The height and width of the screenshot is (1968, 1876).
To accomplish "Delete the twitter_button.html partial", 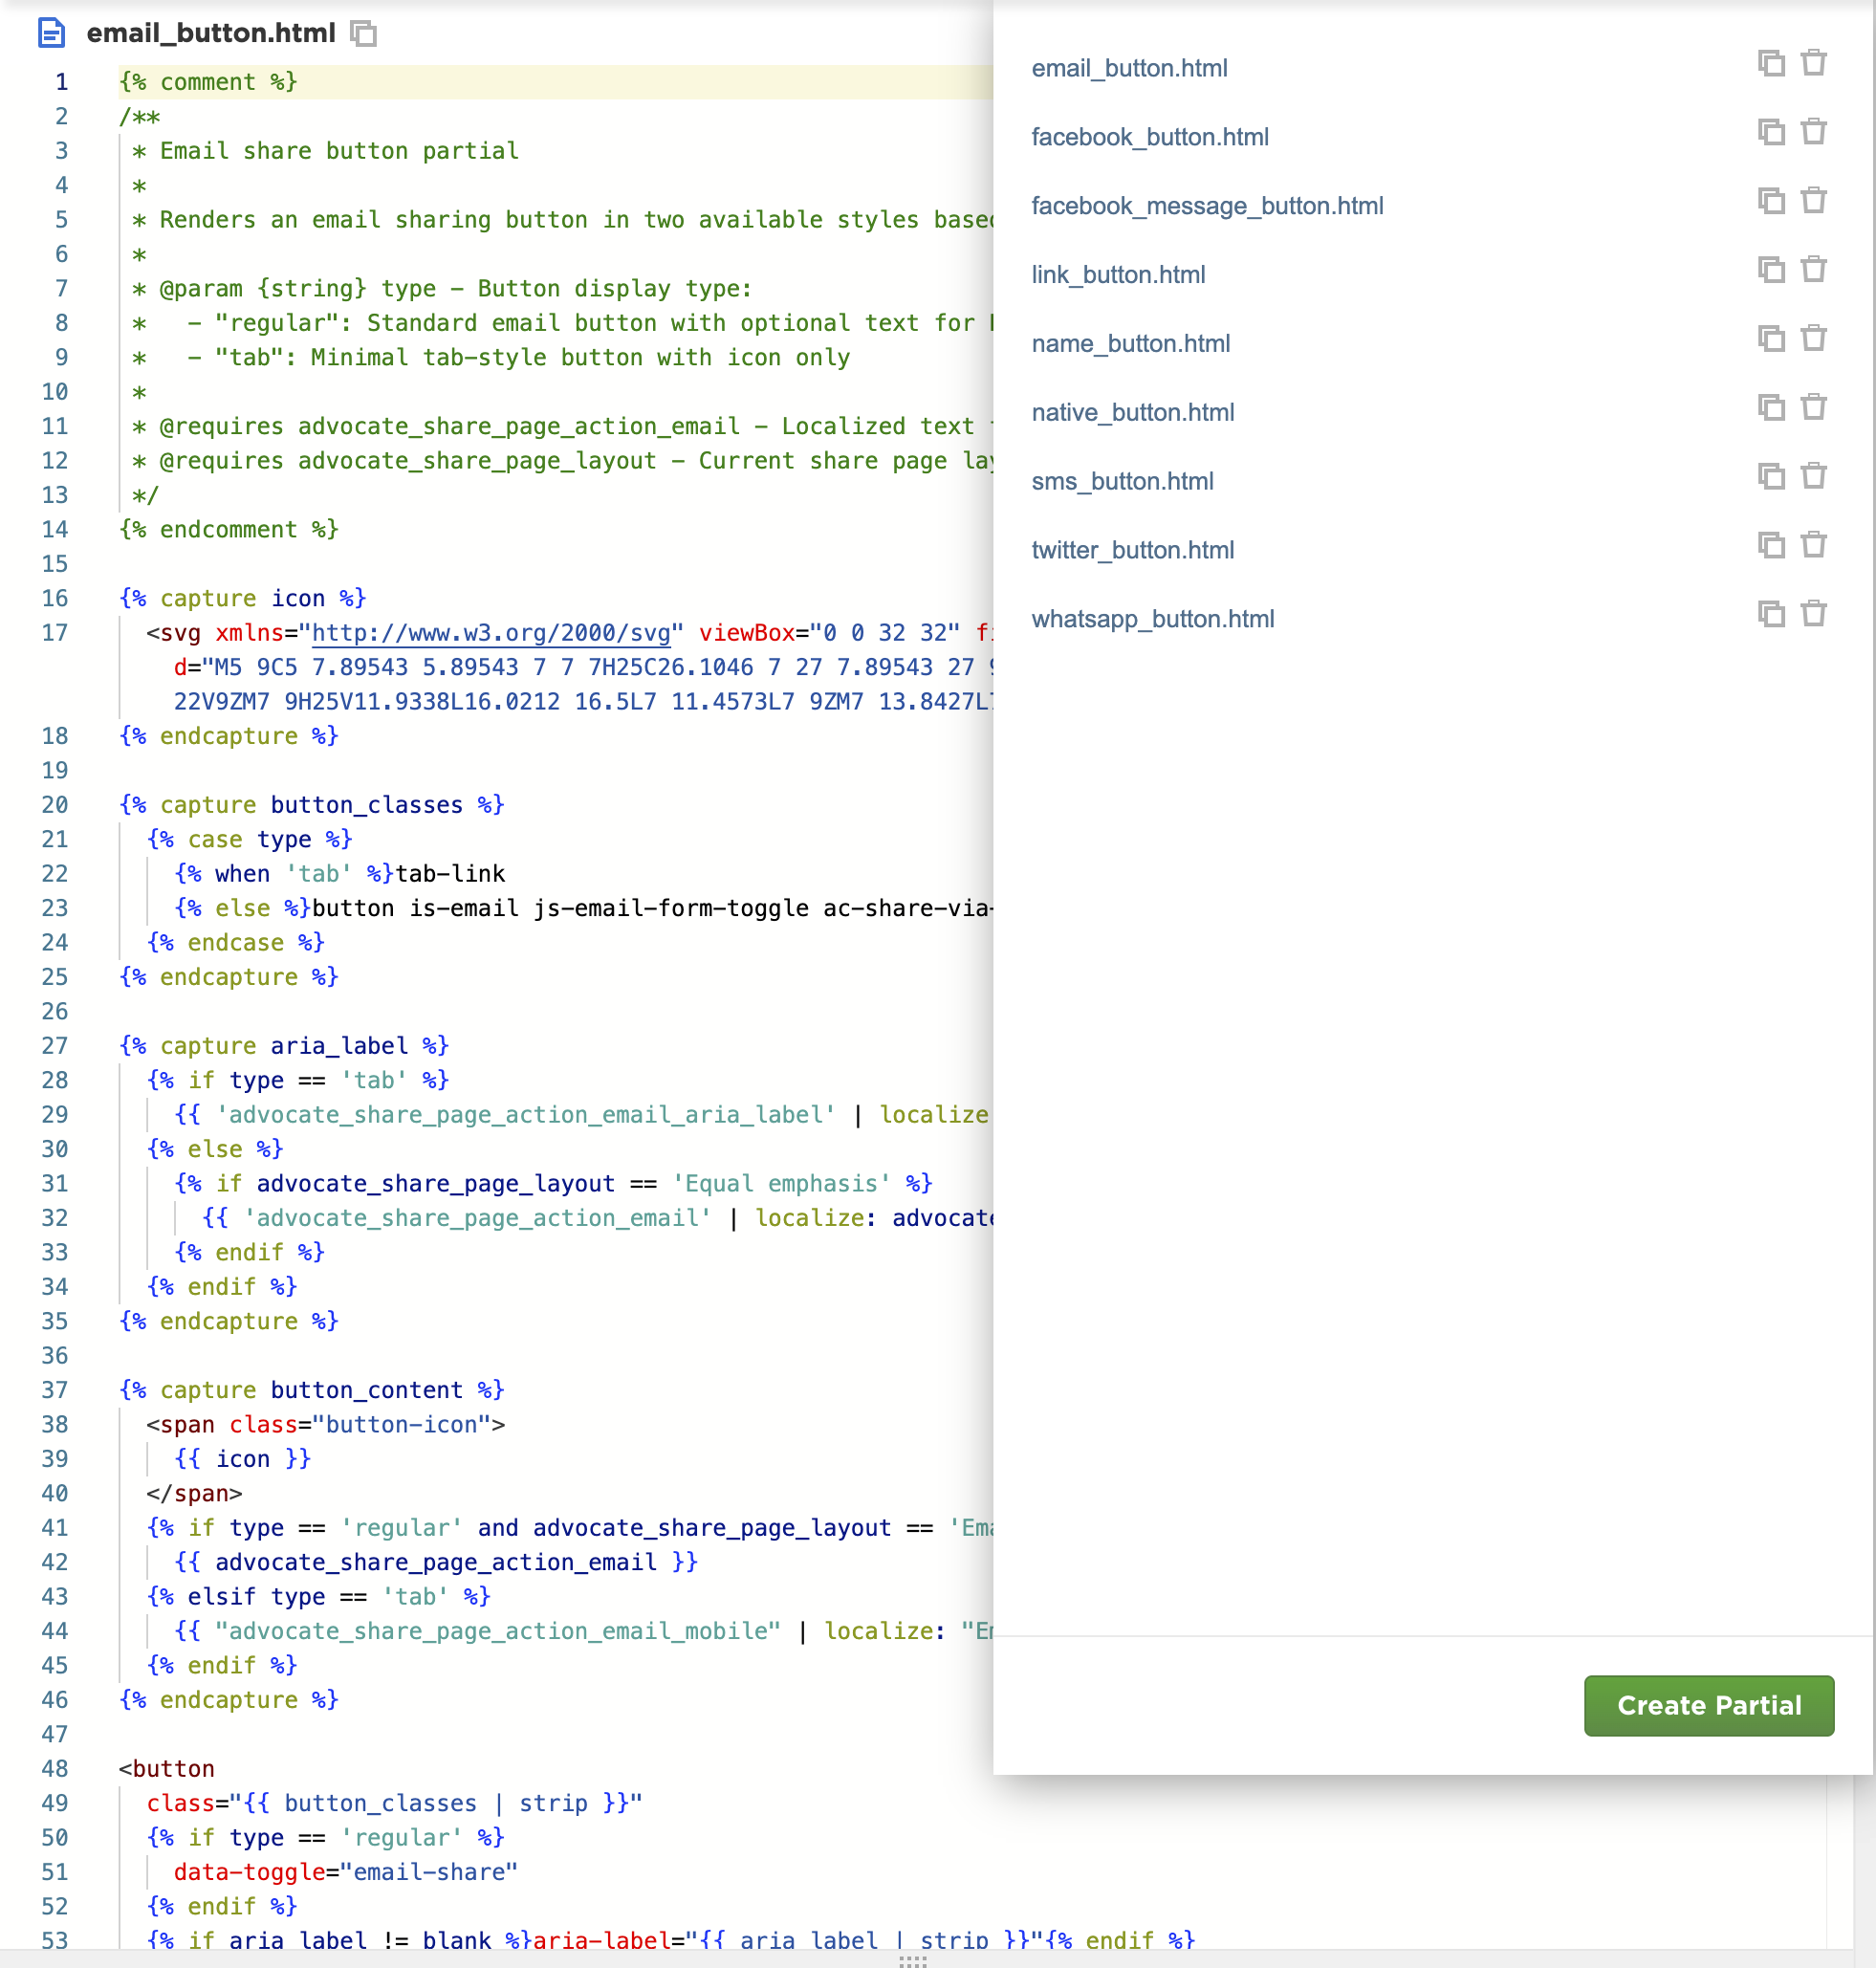I will pos(1813,546).
